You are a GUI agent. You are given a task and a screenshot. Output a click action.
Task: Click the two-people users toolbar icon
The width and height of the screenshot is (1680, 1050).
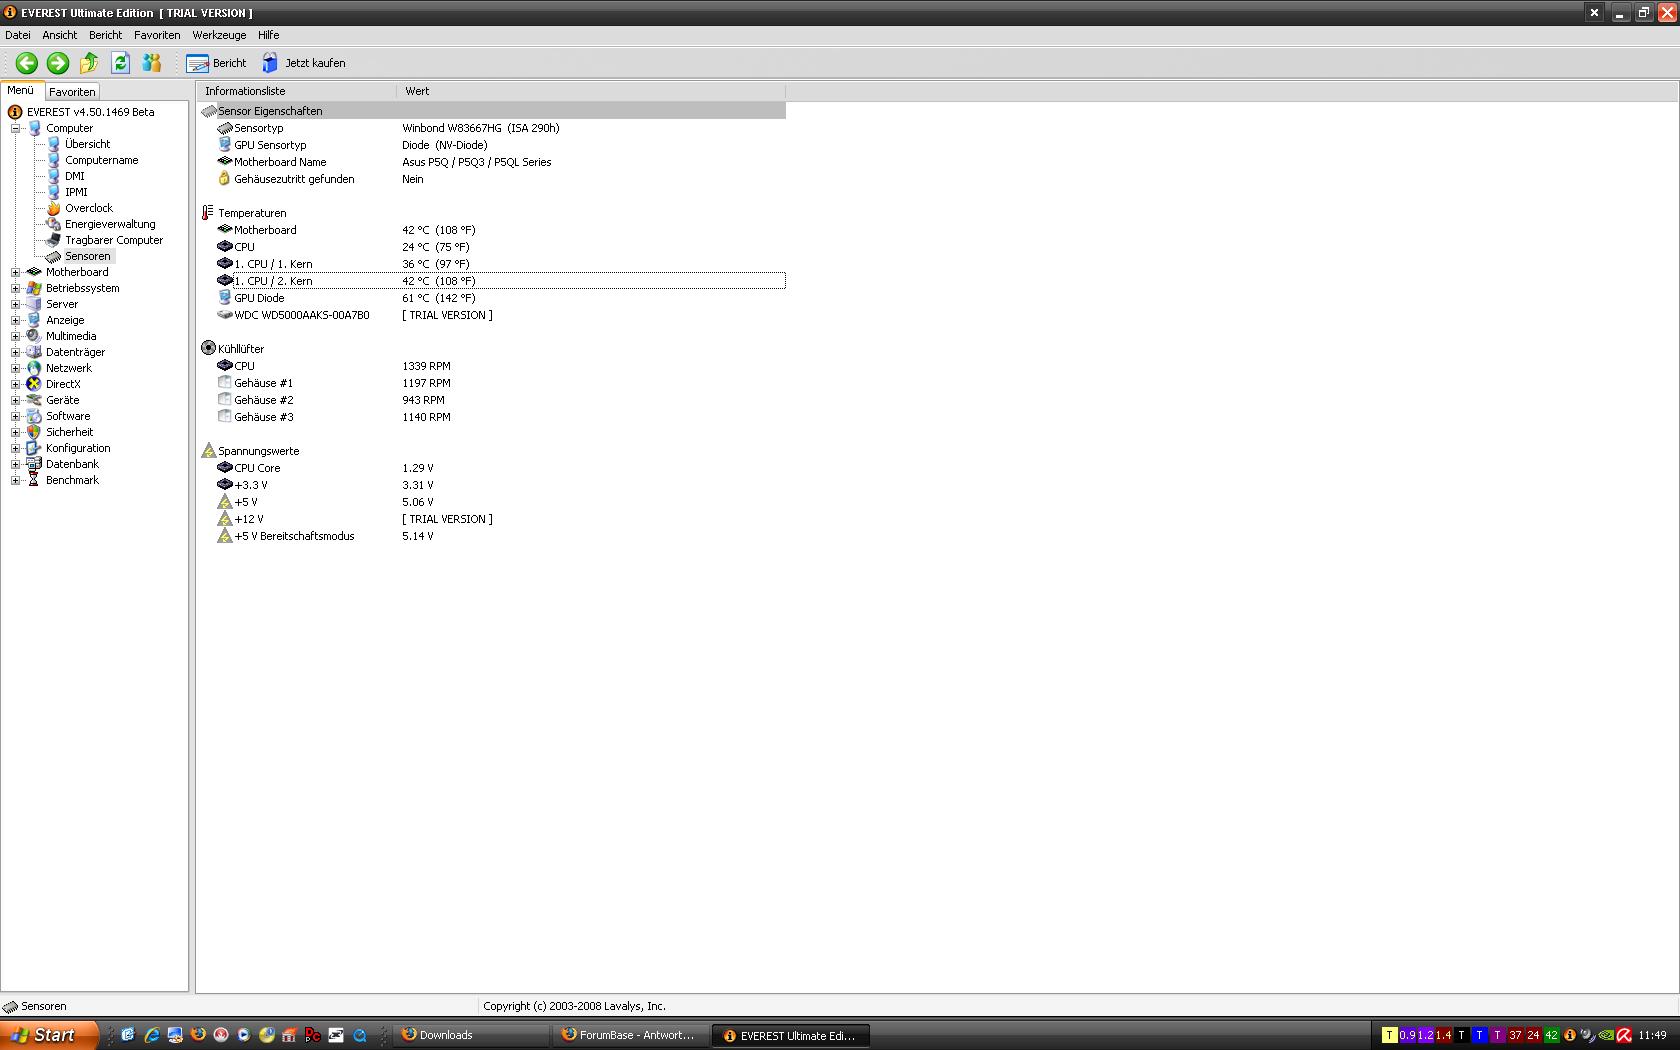pos(151,63)
